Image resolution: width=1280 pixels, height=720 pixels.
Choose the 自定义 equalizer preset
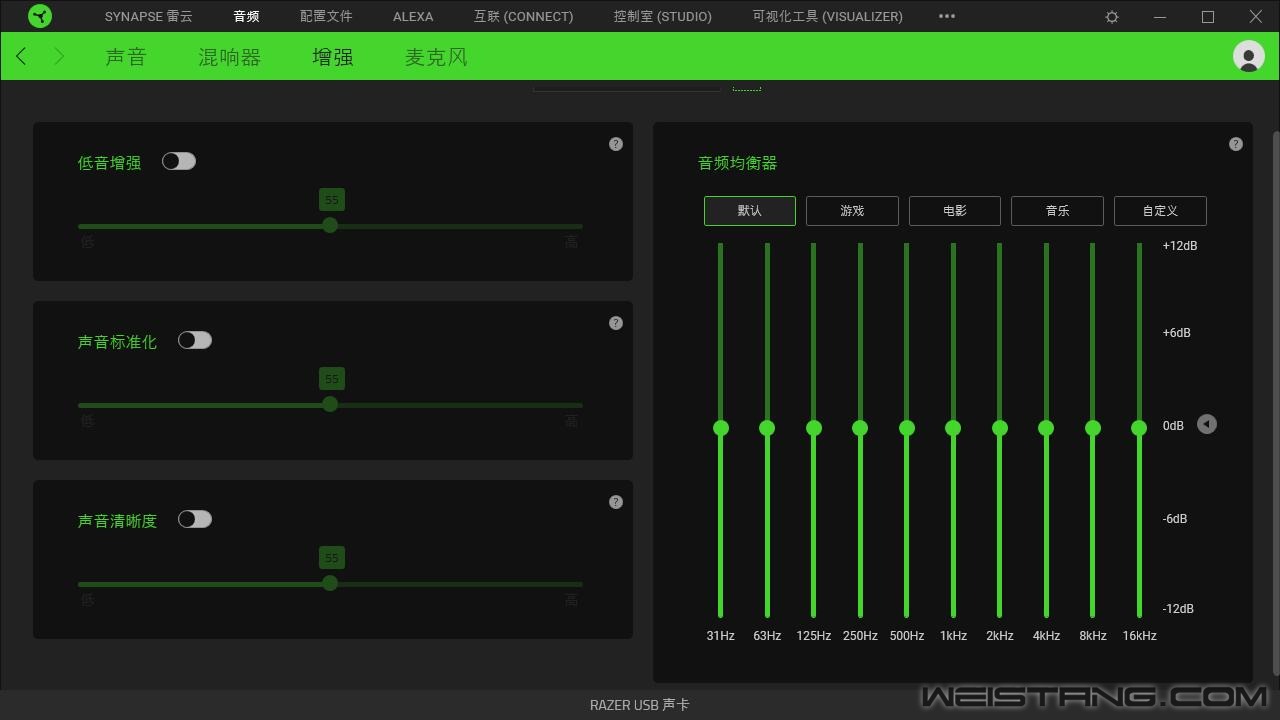pyautogui.click(x=1160, y=211)
